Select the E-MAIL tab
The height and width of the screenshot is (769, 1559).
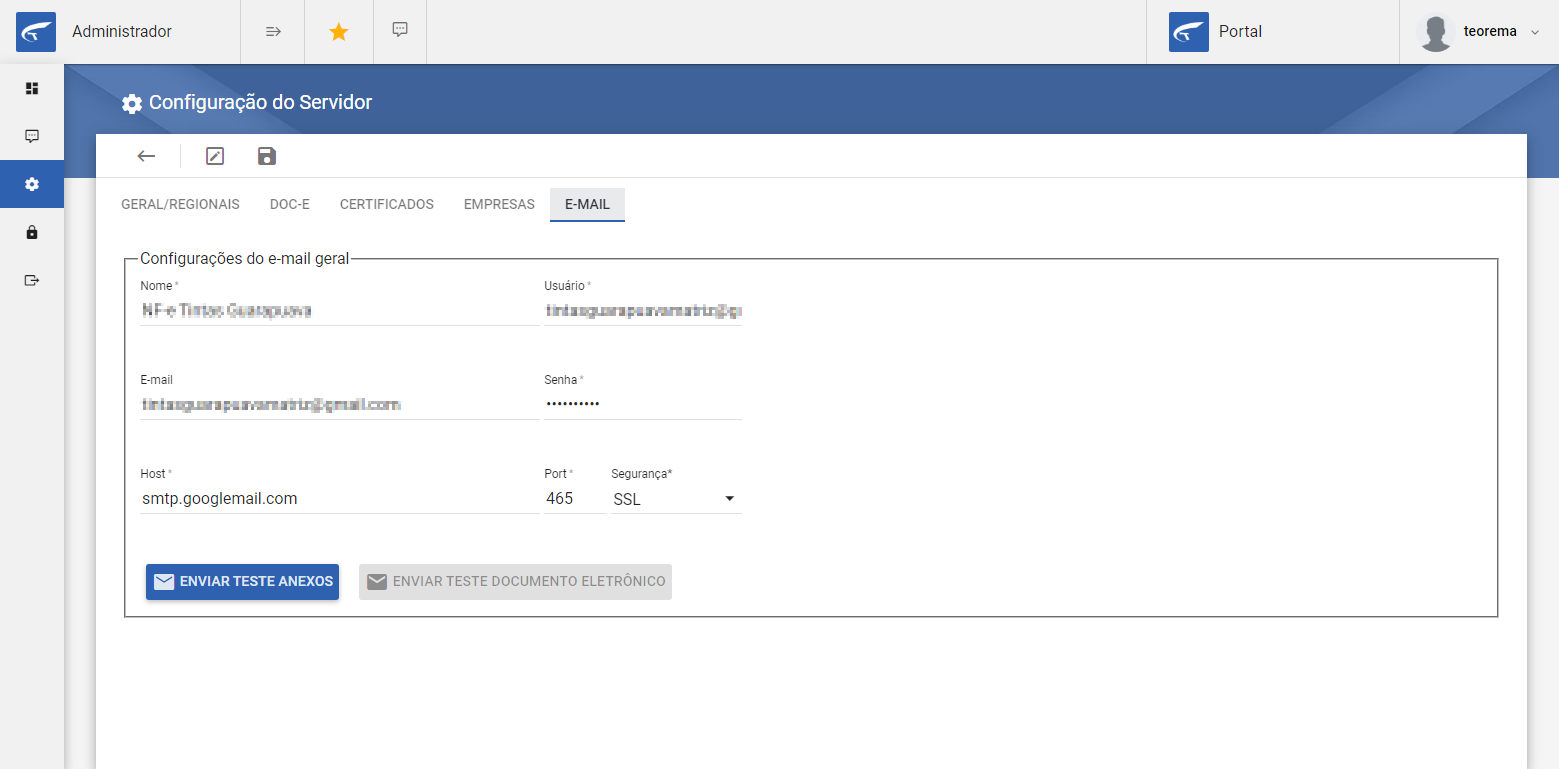click(x=587, y=204)
